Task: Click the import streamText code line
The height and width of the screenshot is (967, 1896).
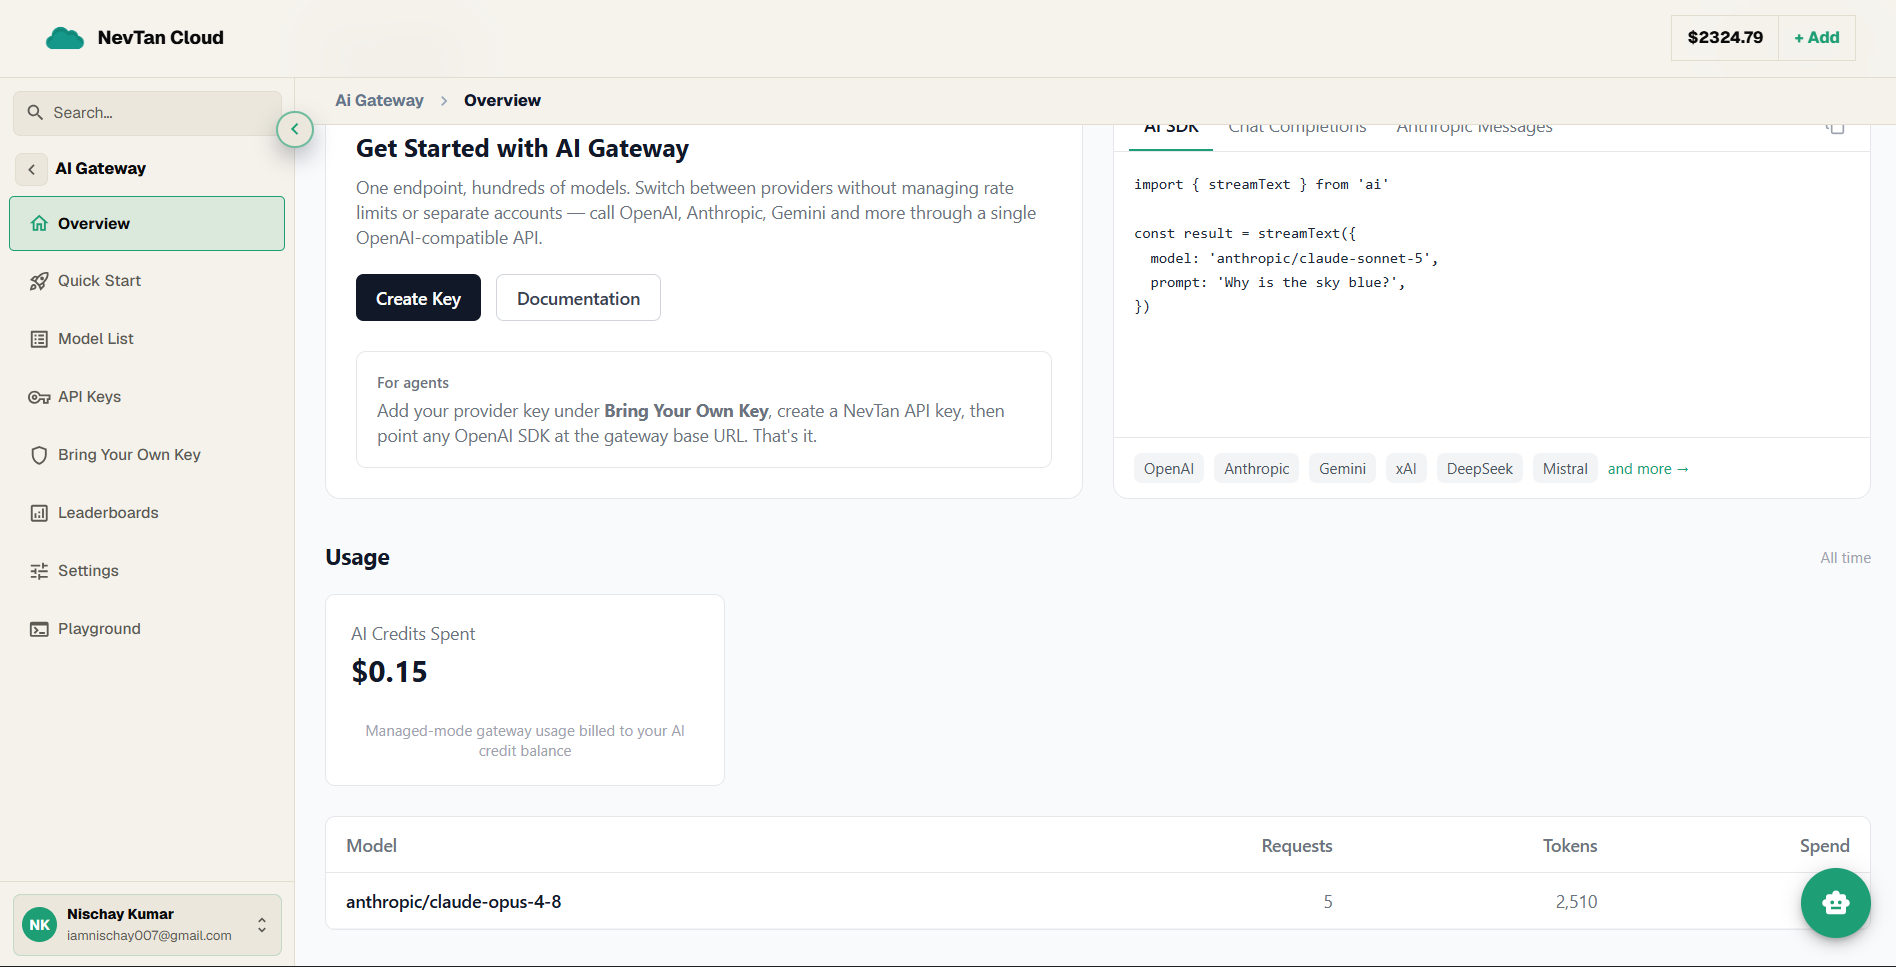Action: pos(1261,185)
